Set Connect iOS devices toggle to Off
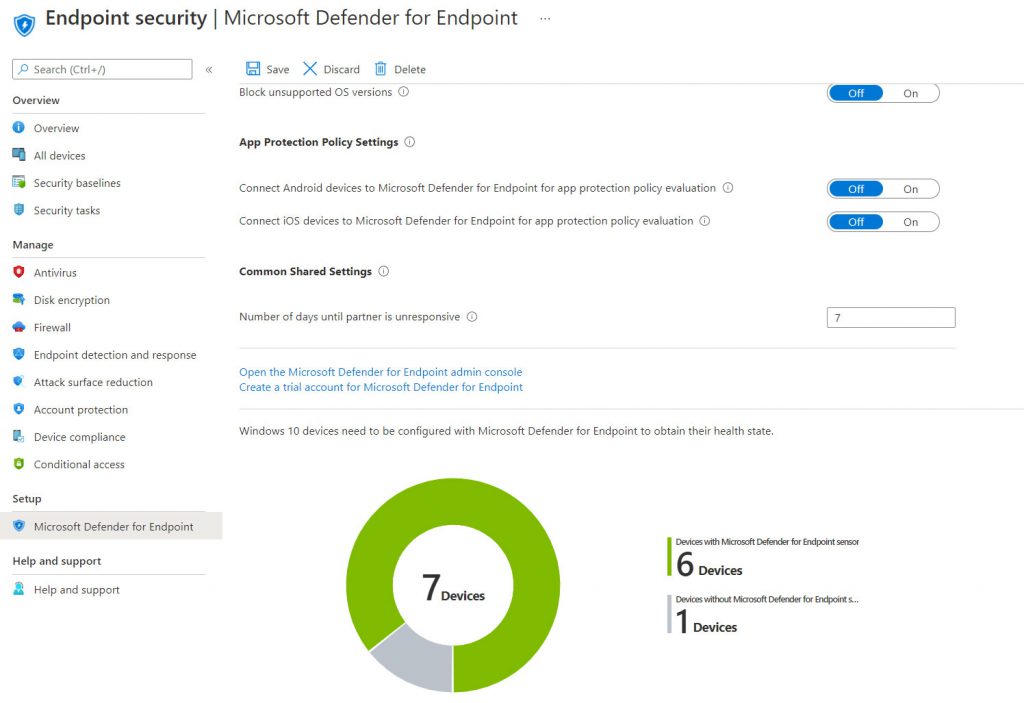 click(856, 222)
